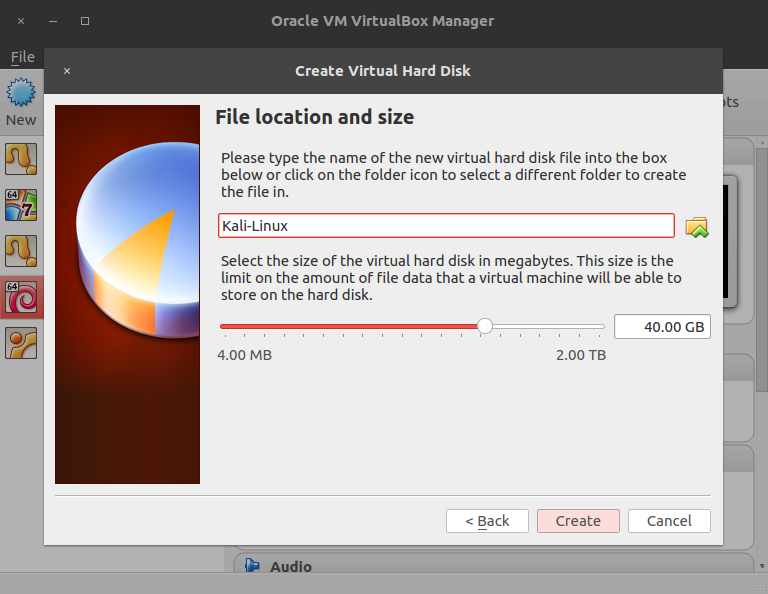768x594 pixels.
Task: Select the last VM icon in sidebar list
Action: point(21,343)
